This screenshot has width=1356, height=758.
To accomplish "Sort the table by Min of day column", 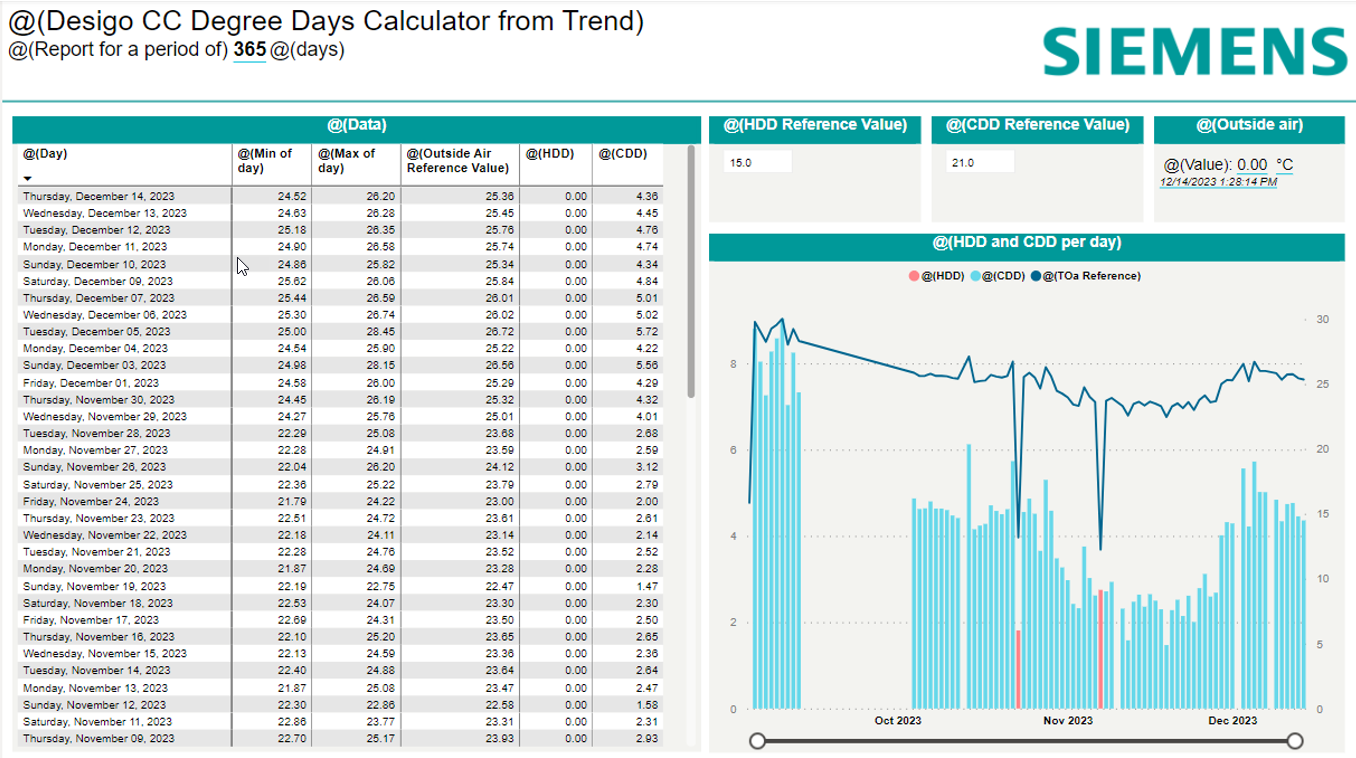I will [x=264, y=160].
